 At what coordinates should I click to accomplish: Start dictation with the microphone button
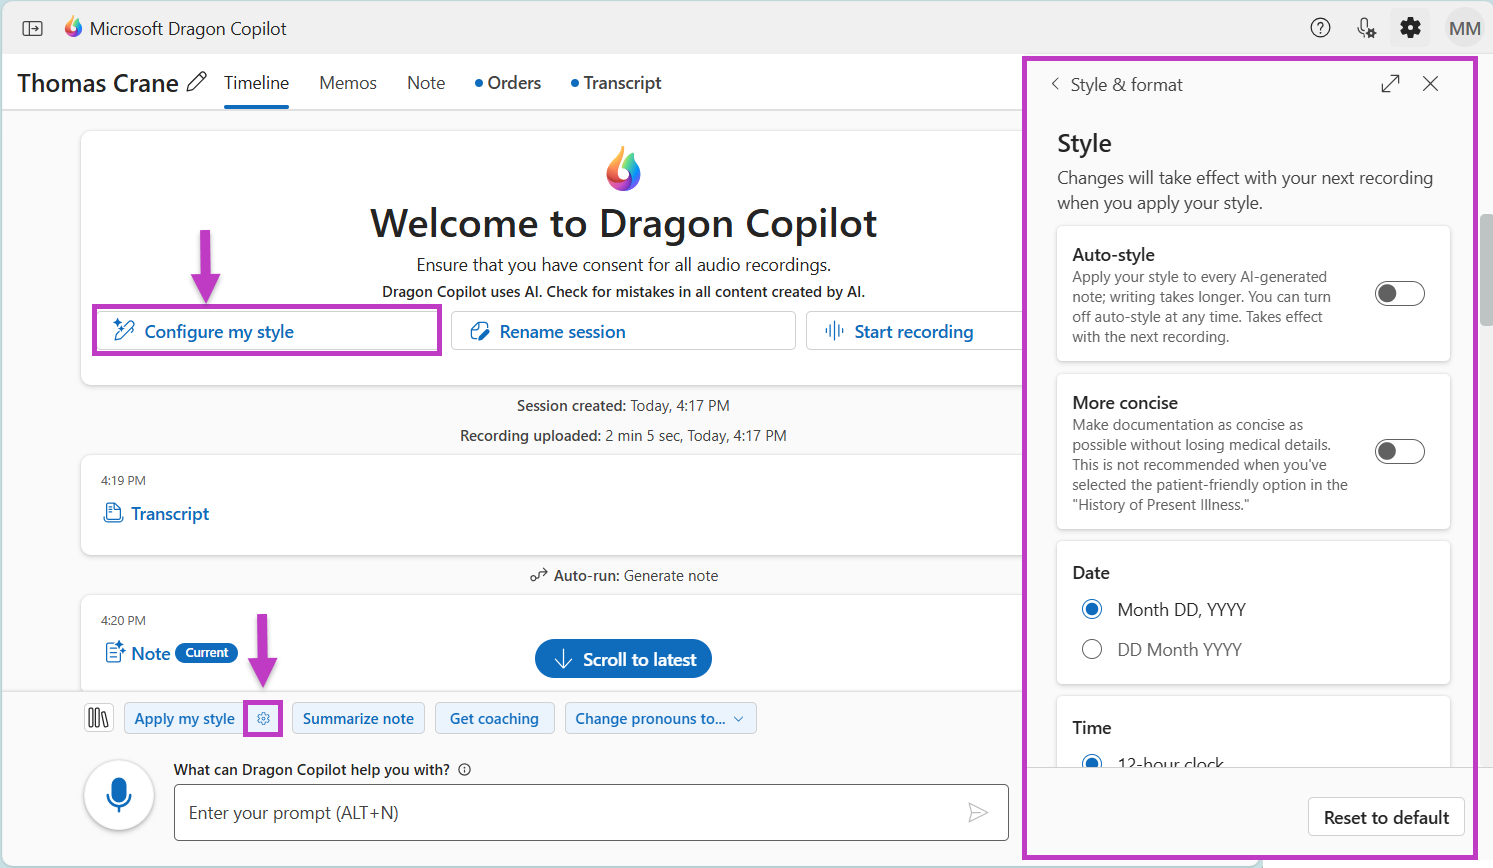coord(119,795)
